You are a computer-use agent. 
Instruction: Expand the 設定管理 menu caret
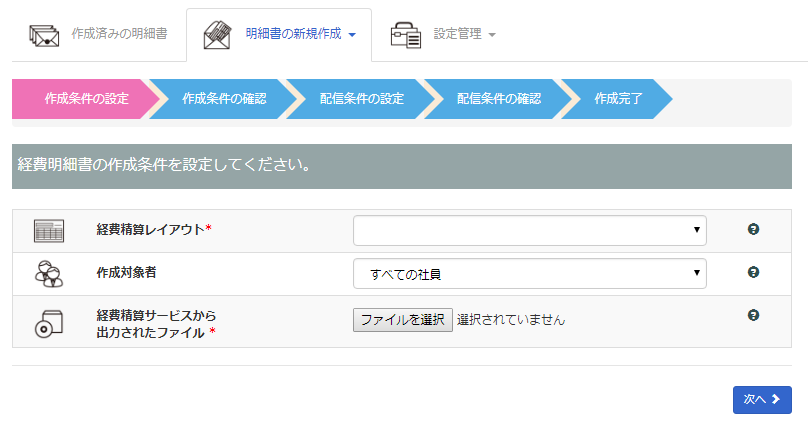click(492, 35)
